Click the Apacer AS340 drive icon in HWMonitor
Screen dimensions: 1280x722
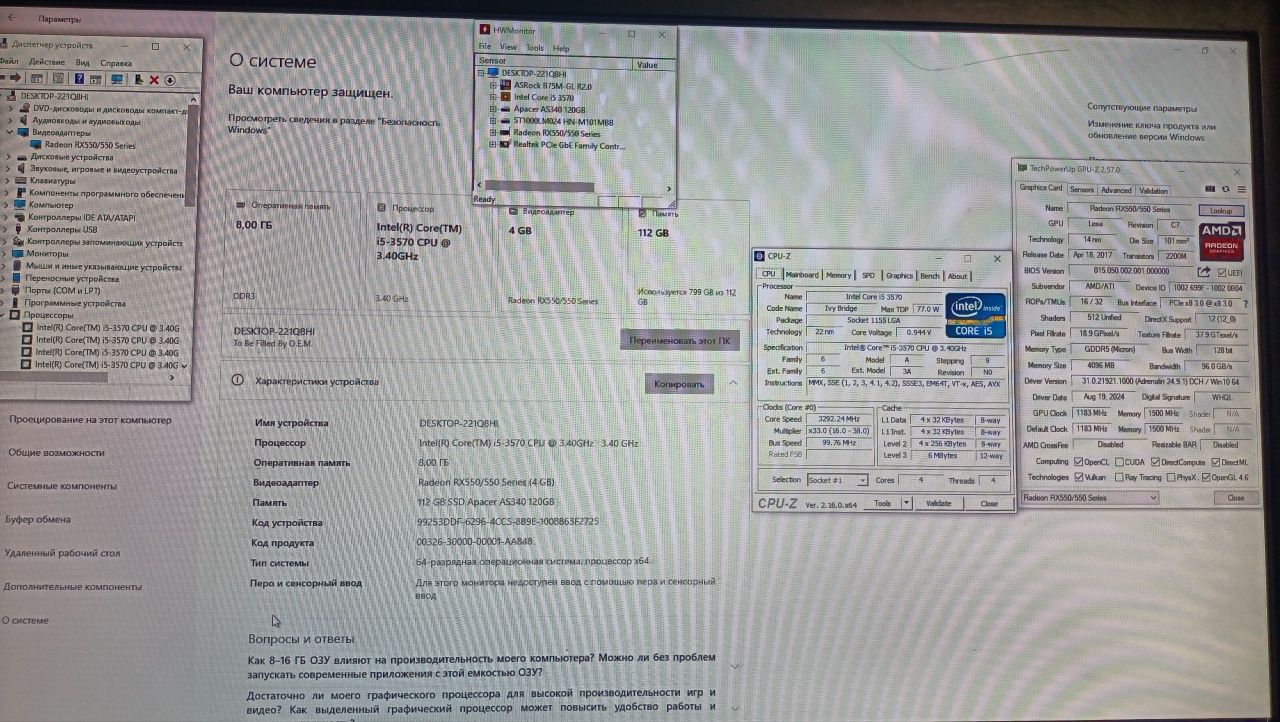506,109
